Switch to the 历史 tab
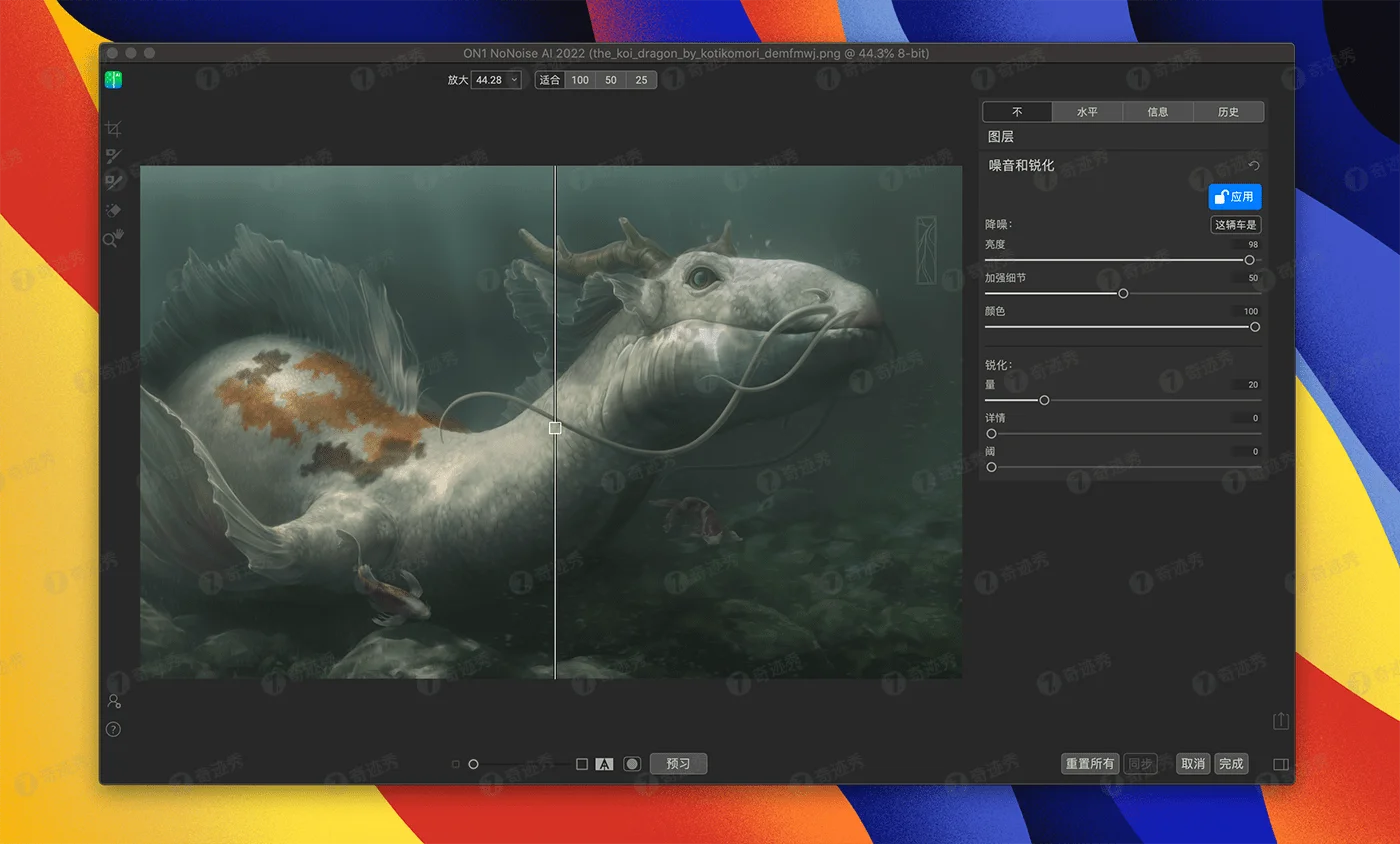1400x844 pixels. (1228, 112)
